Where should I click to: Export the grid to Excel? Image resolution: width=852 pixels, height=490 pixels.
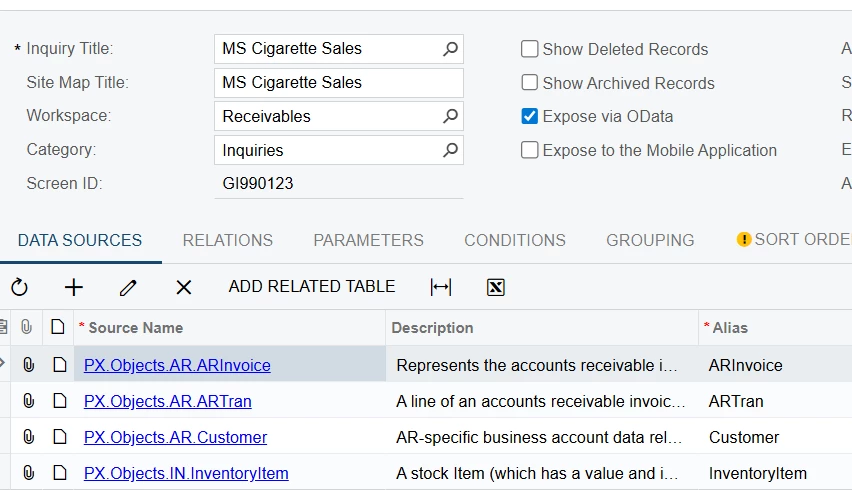(x=495, y=287)
